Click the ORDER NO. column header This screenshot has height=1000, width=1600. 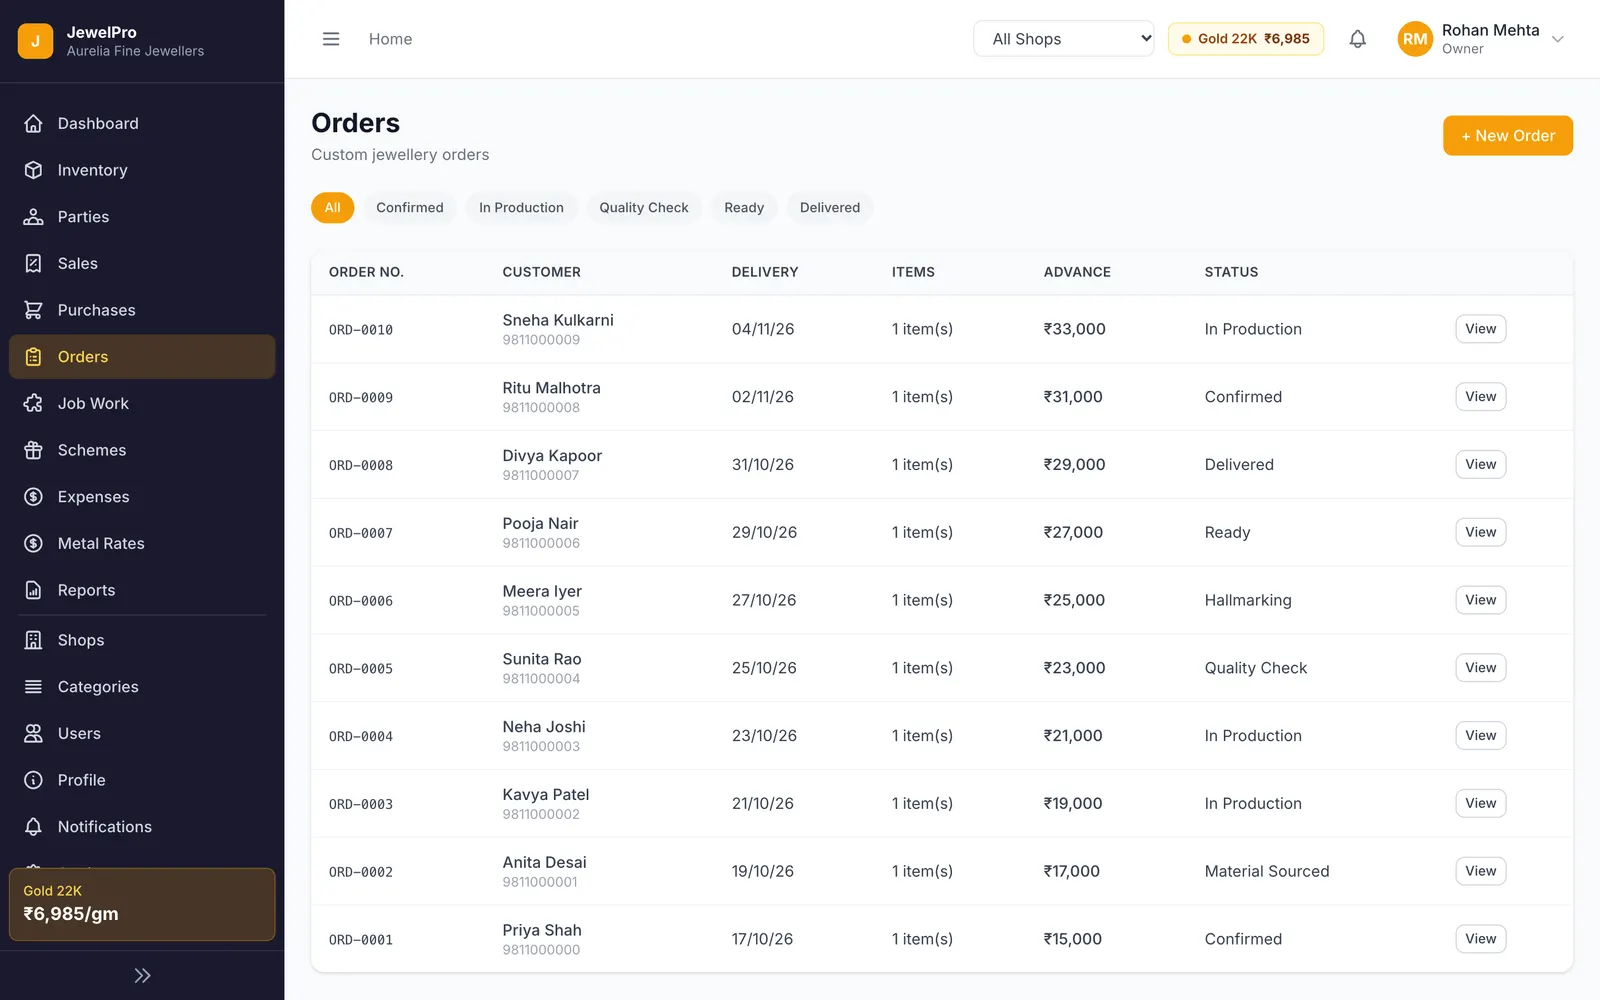point(366,272)
